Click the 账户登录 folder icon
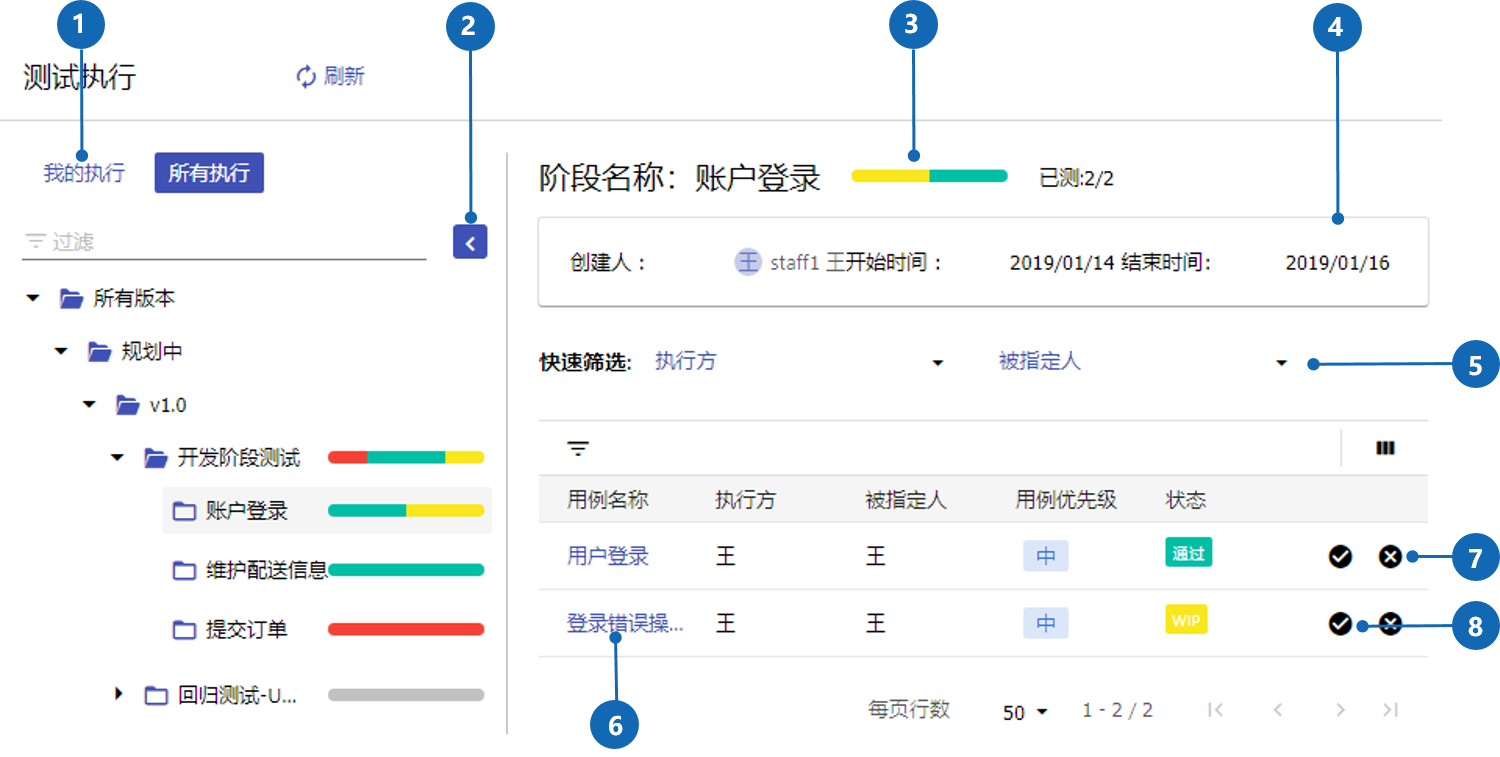 coord(183,511)
